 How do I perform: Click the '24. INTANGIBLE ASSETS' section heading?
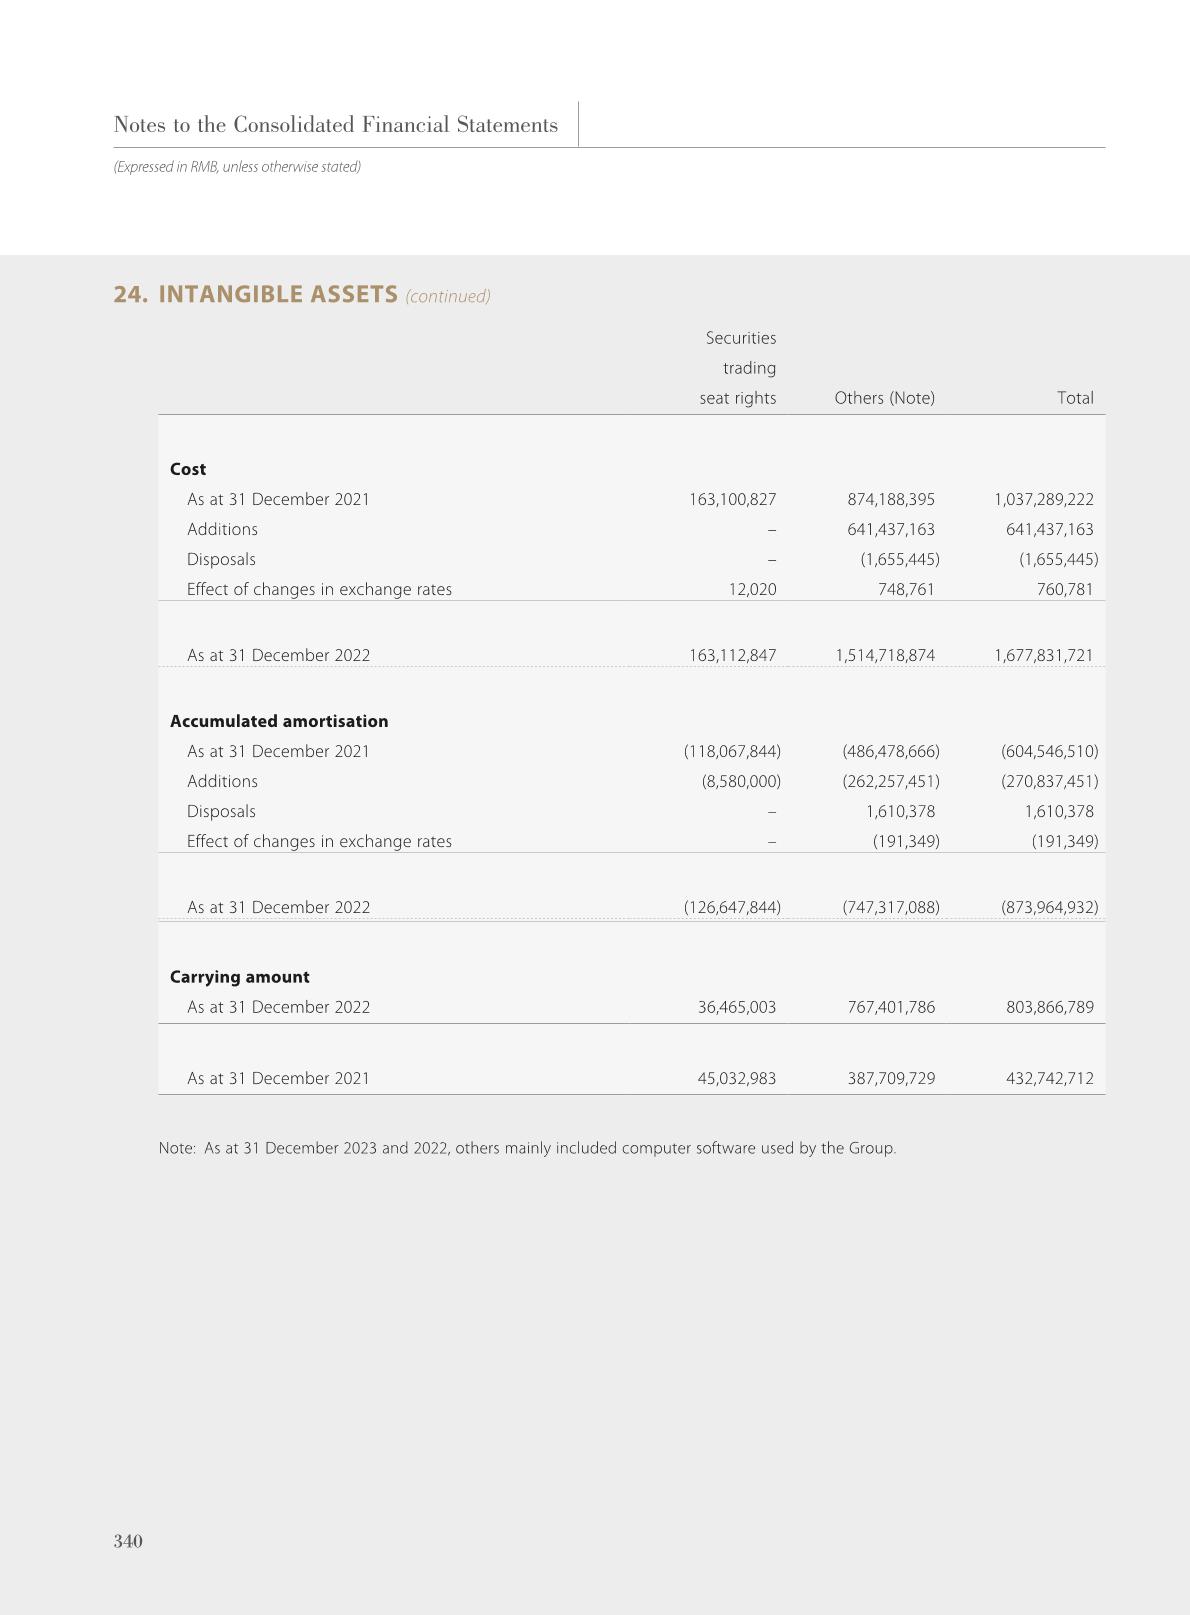tap(256, 294)
